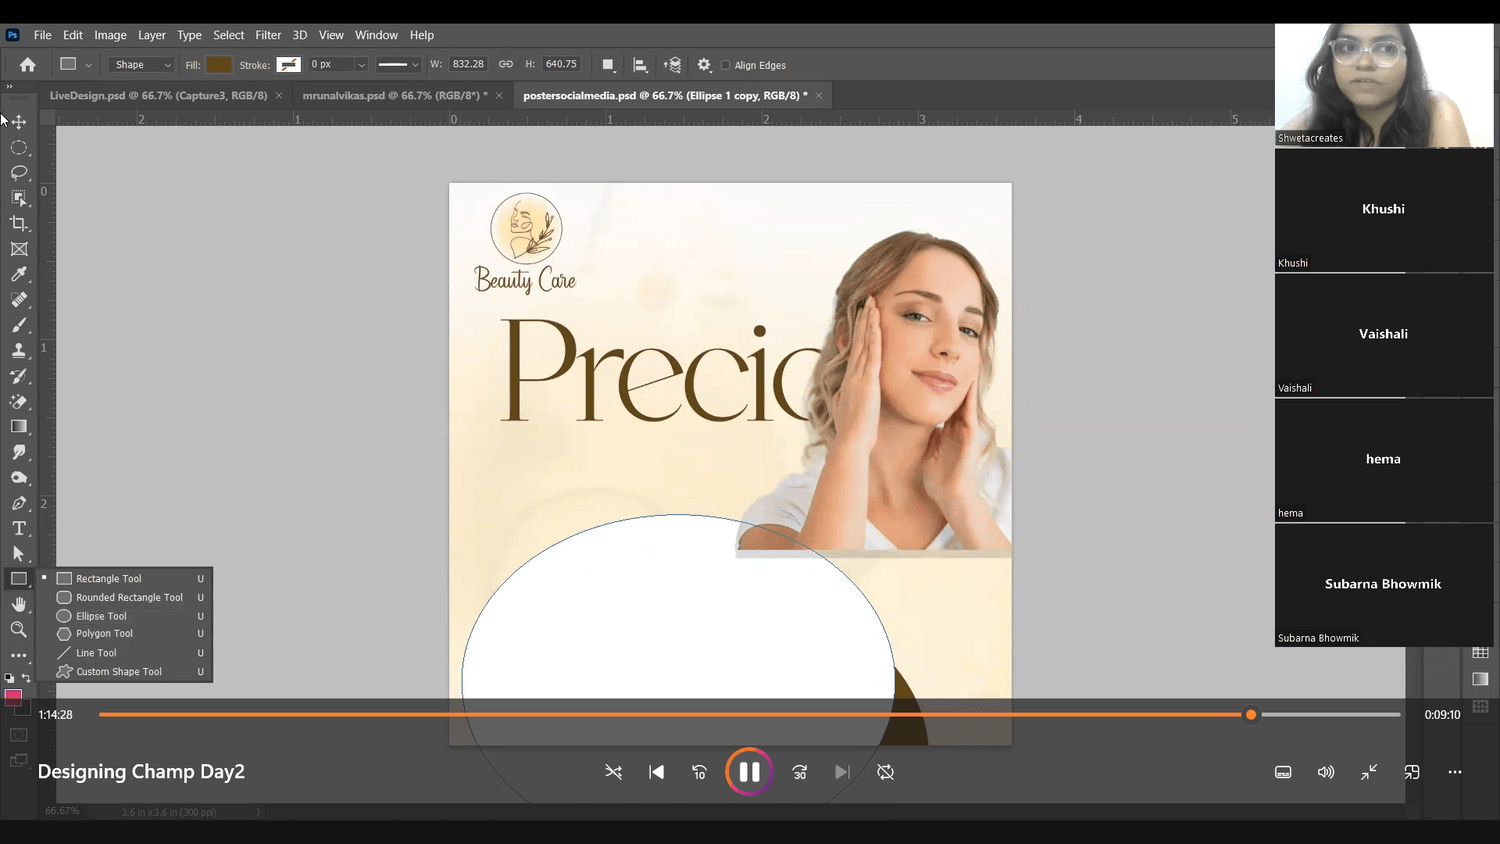Choose Ellipse Tool from the flyout
The width and height of the screenshot is (1500, 844).
point(101,616)
